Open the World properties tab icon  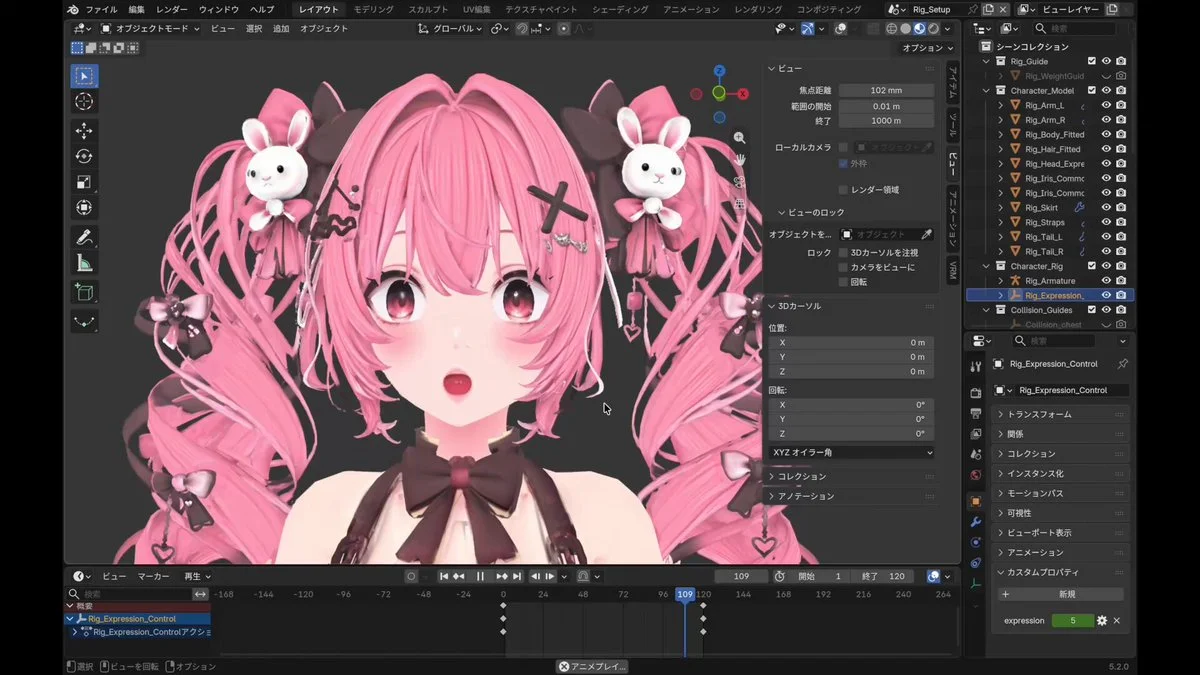pos(976,475)
